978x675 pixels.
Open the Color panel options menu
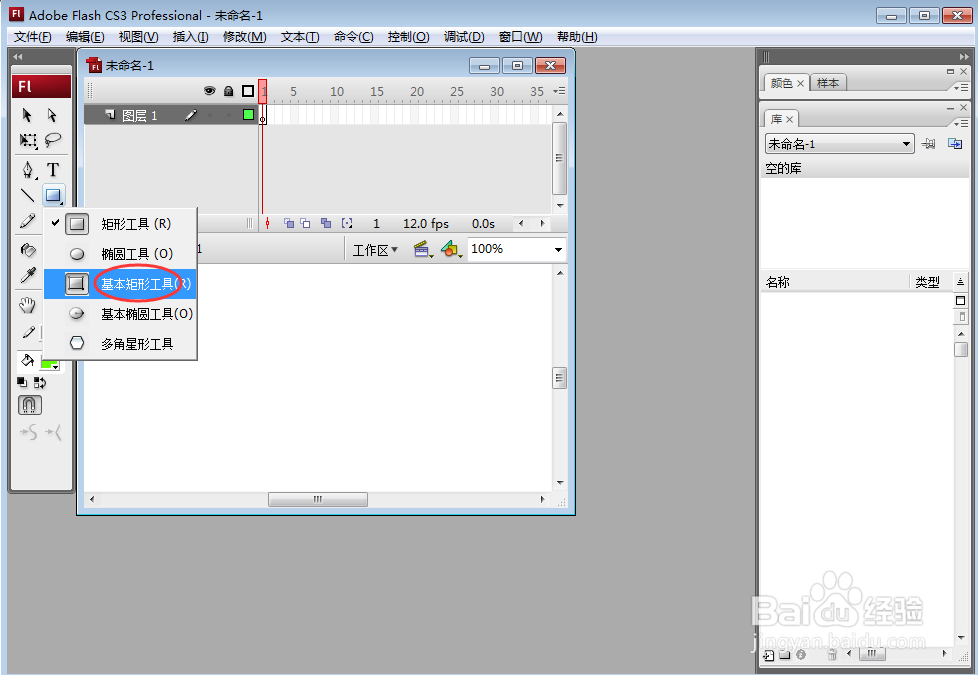961,87
